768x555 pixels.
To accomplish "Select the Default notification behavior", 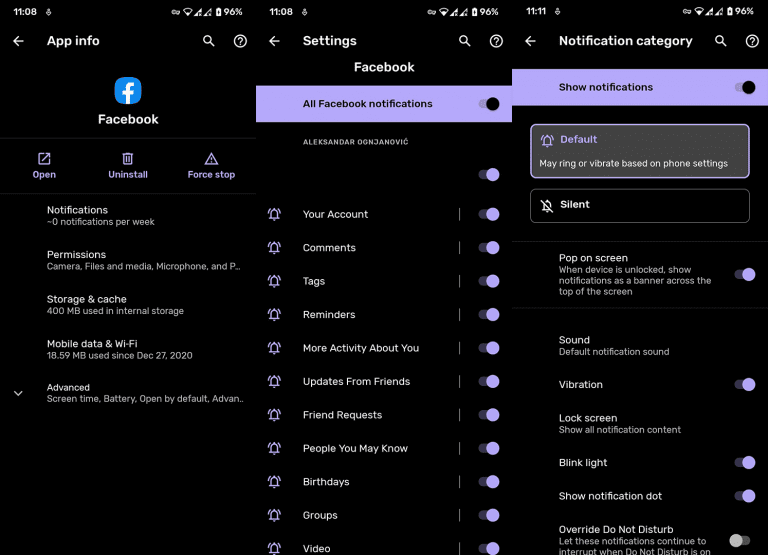I will (x=640, y=151).
